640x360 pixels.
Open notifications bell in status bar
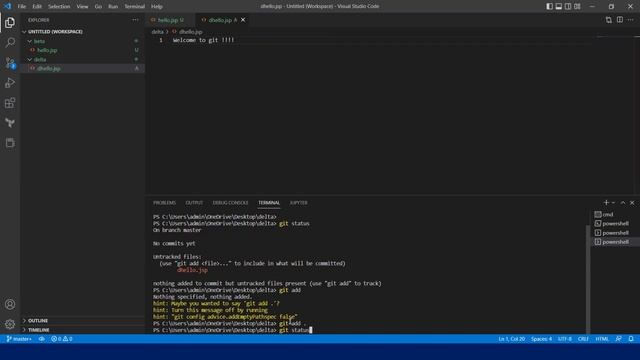pos(631,339)
